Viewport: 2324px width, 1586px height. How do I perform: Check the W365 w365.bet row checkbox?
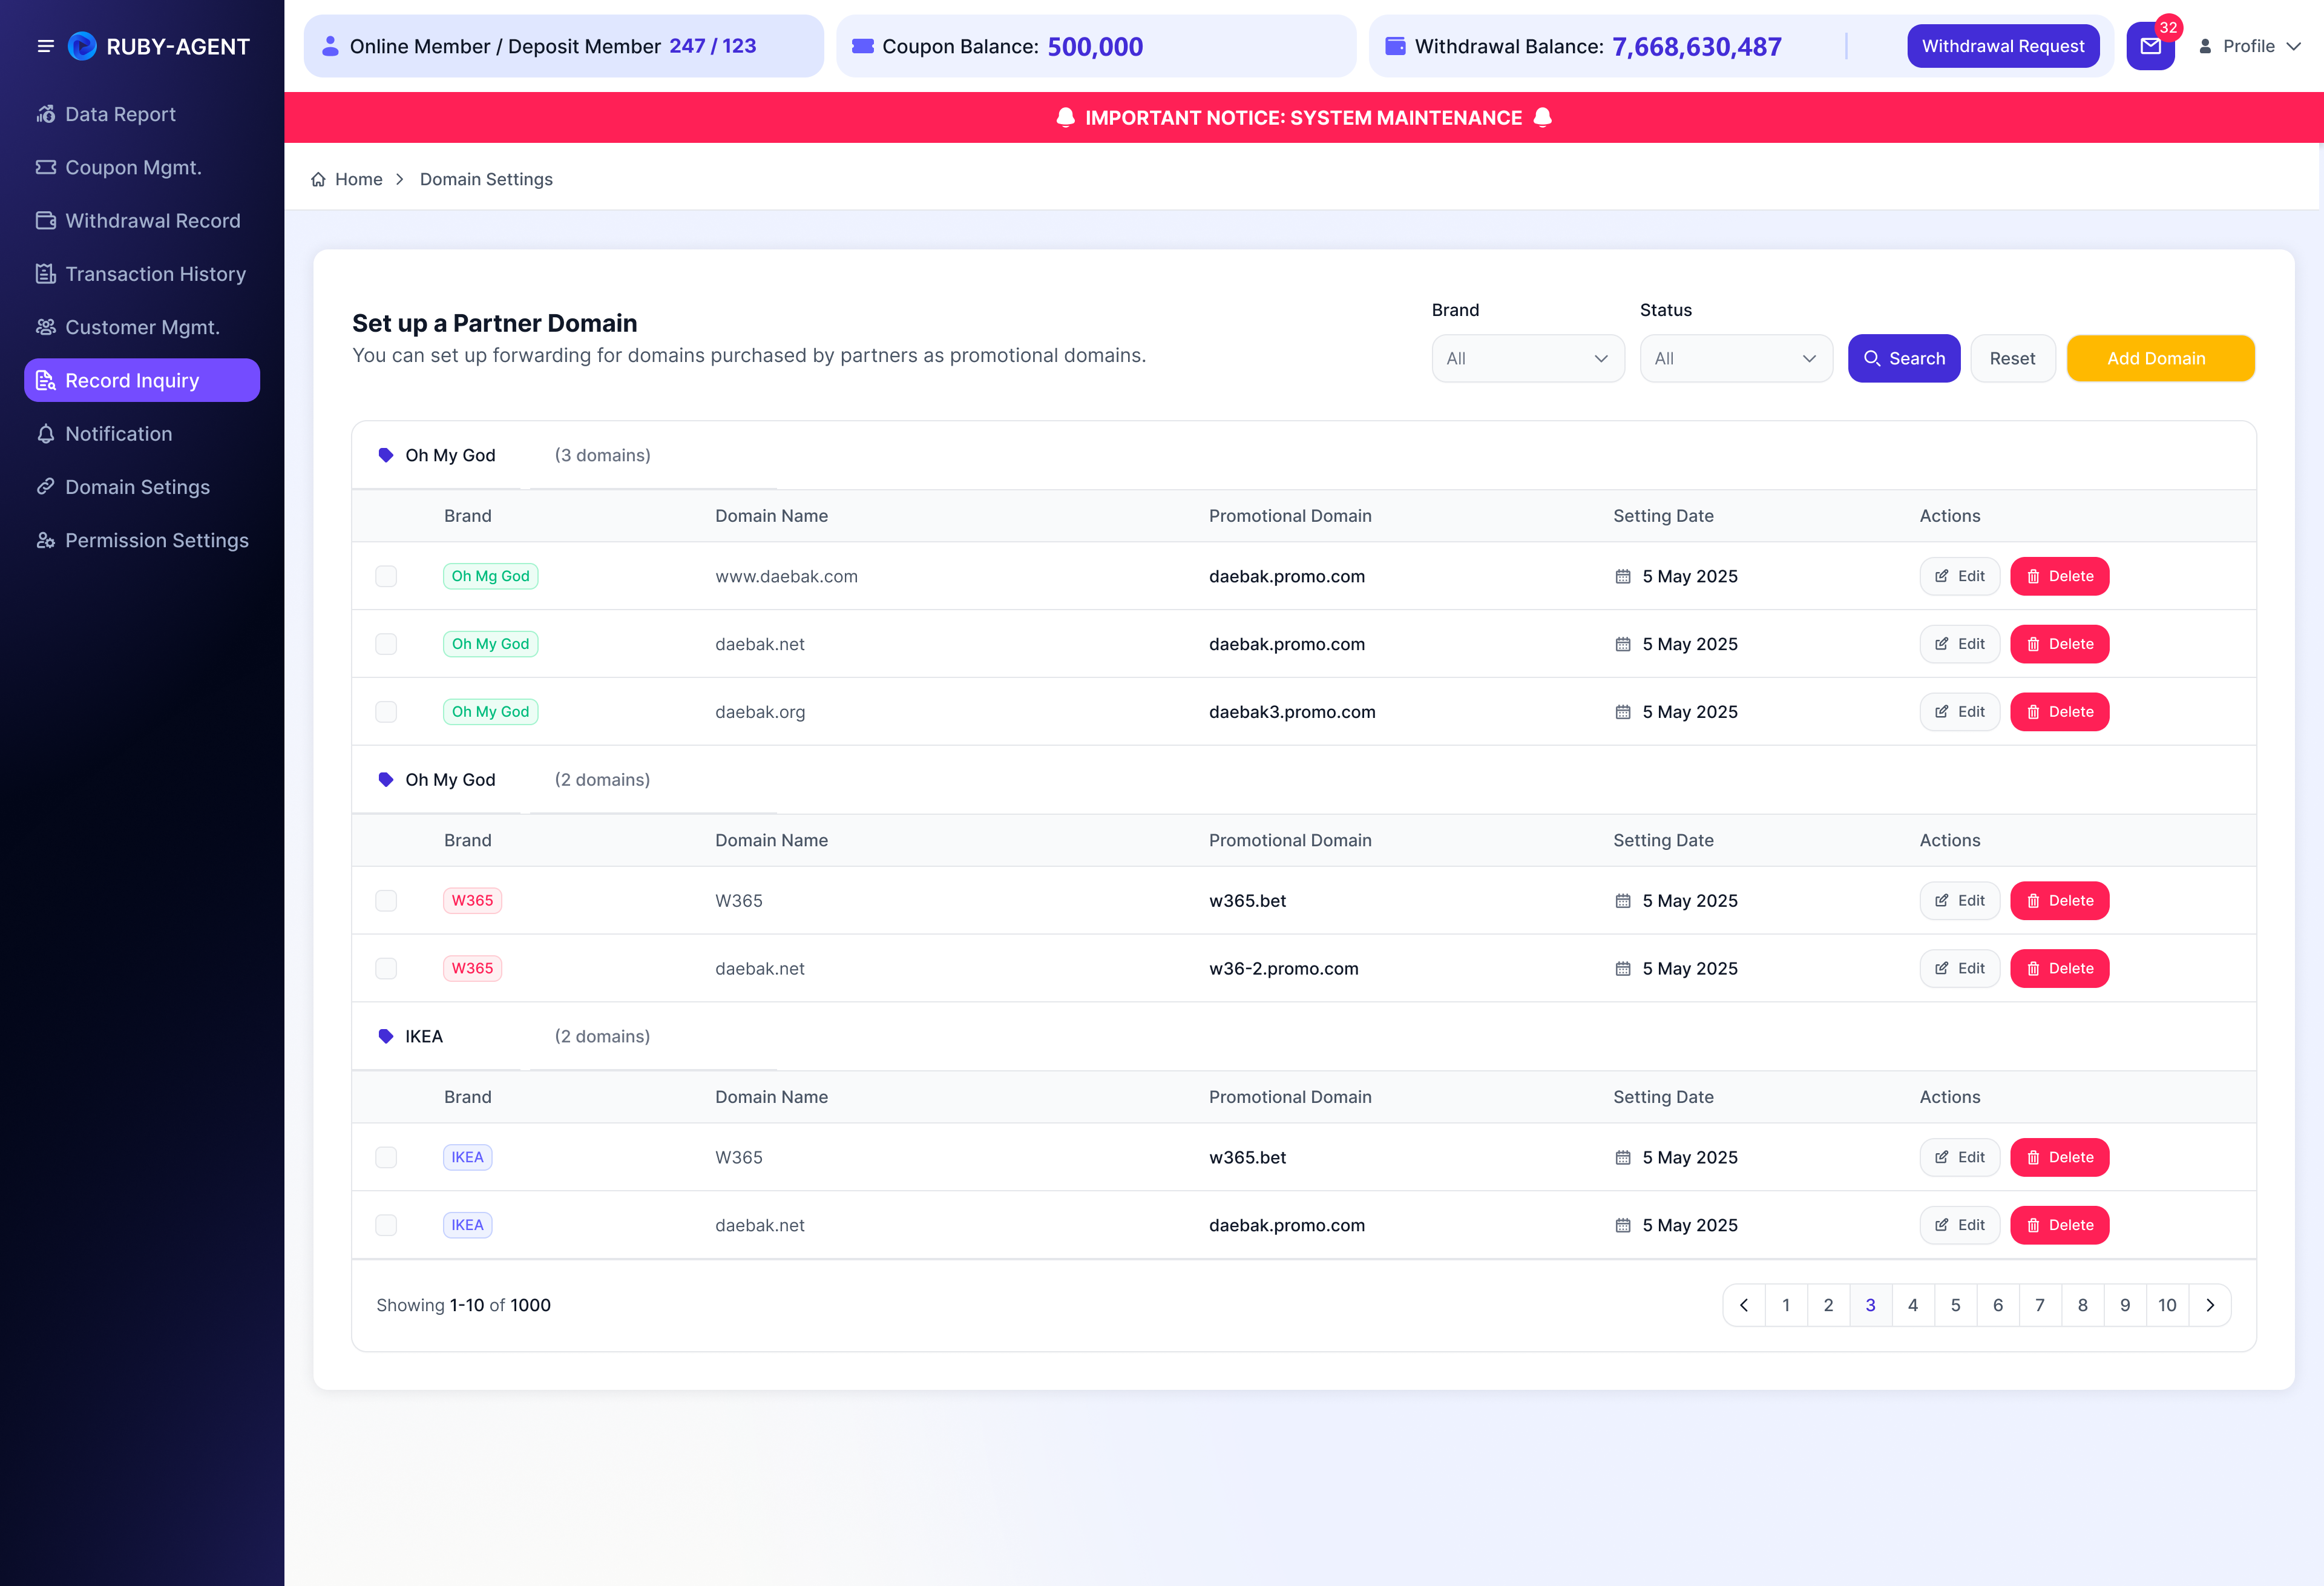(386, 901)
